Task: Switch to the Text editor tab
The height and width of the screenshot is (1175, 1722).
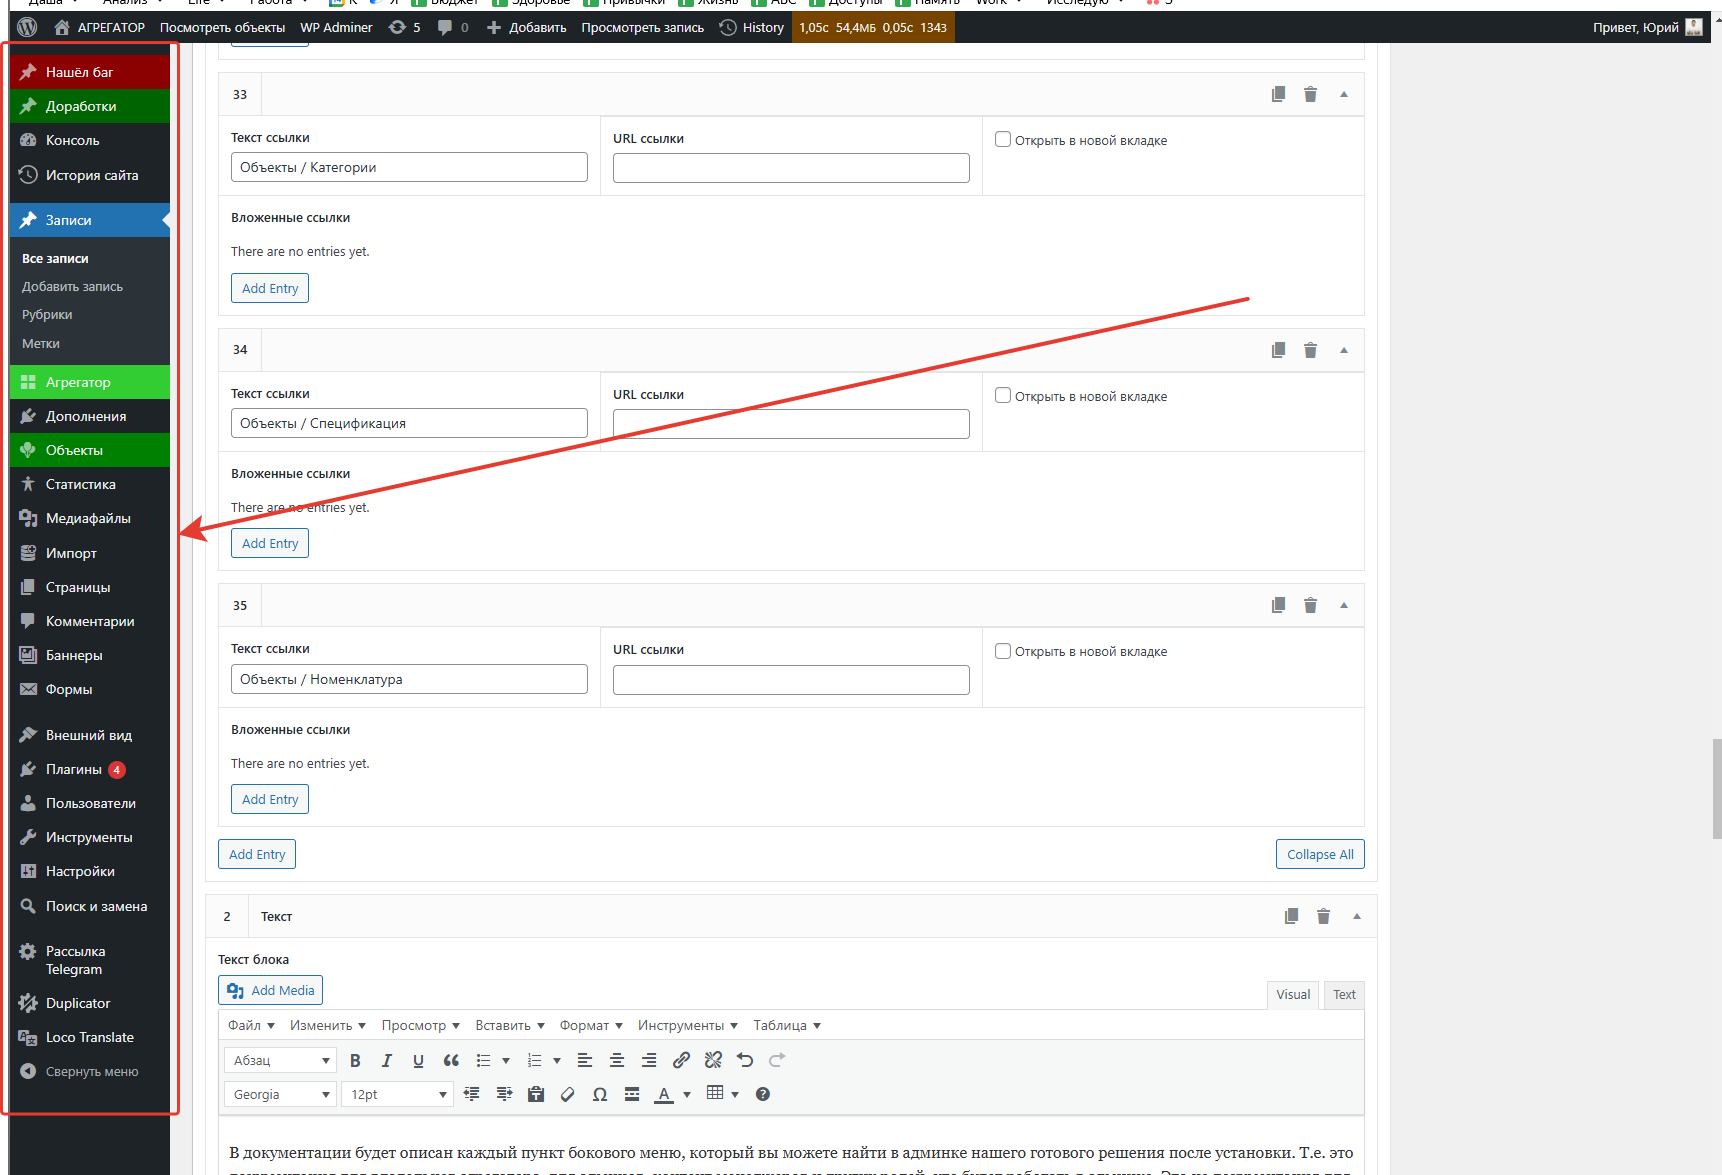Action: [1344, 994]
